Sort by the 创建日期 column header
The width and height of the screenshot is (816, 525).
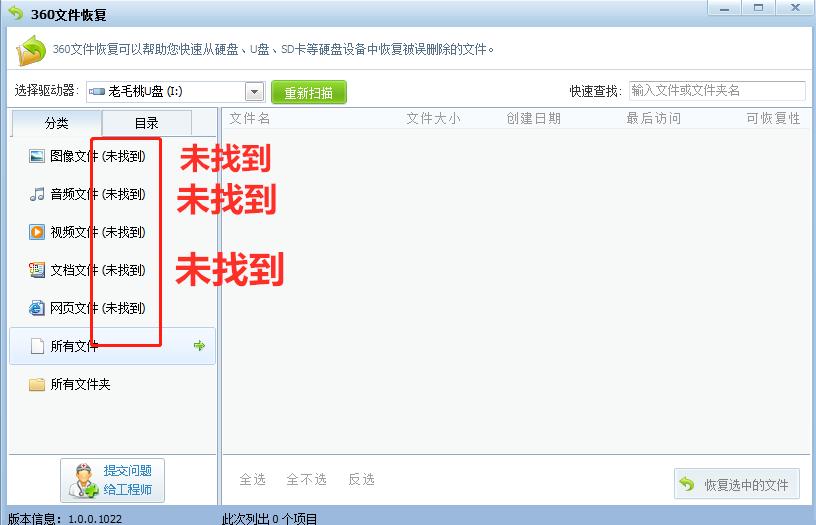click(x=534, y=119)
